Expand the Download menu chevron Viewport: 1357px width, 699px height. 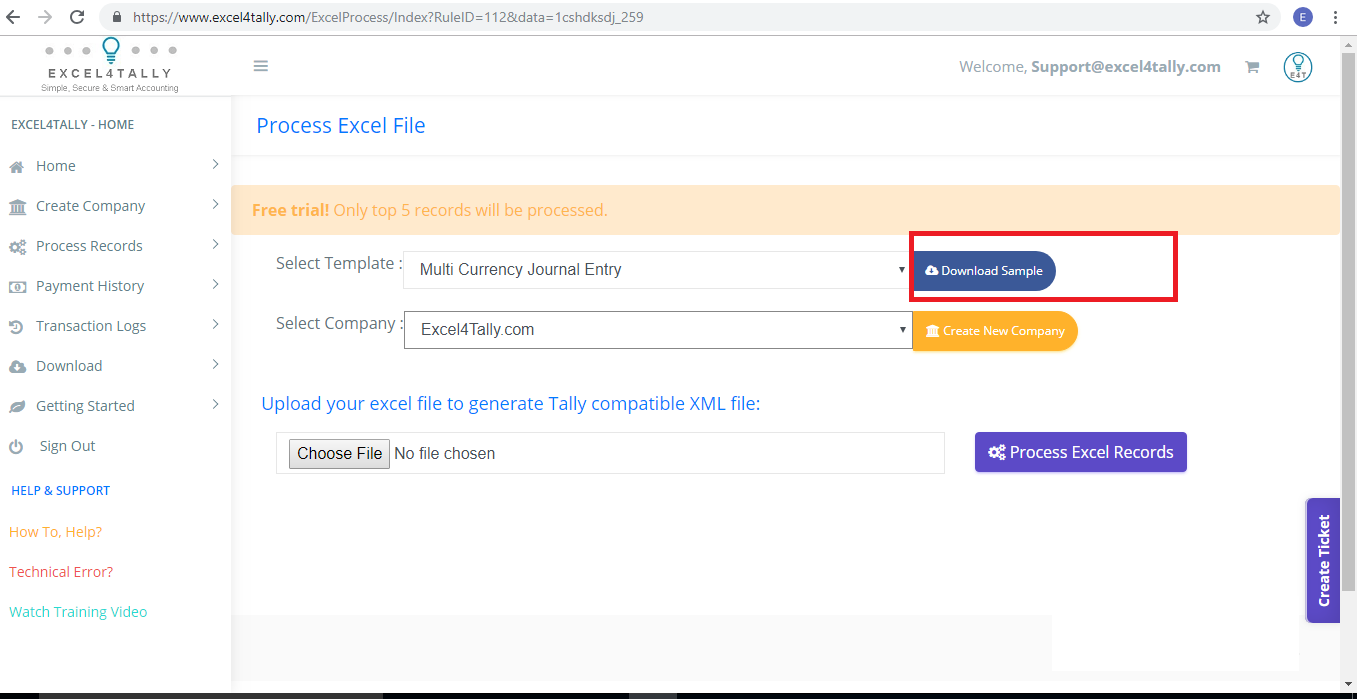(x=215, y=365)
